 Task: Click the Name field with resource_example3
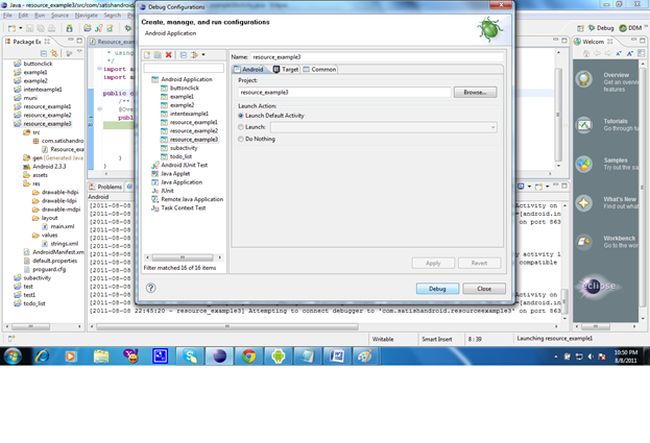coord(377,57)
